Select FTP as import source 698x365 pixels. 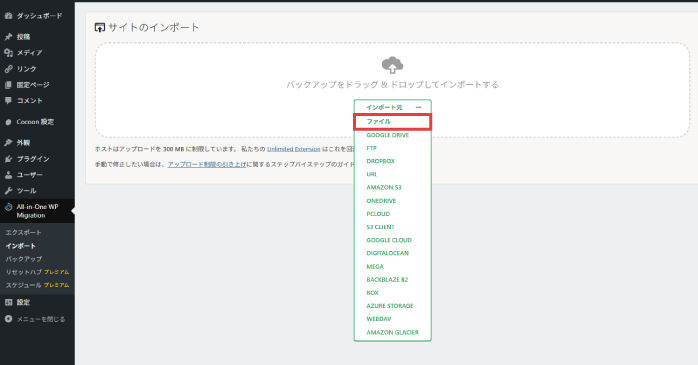click(x=371, y=148)
